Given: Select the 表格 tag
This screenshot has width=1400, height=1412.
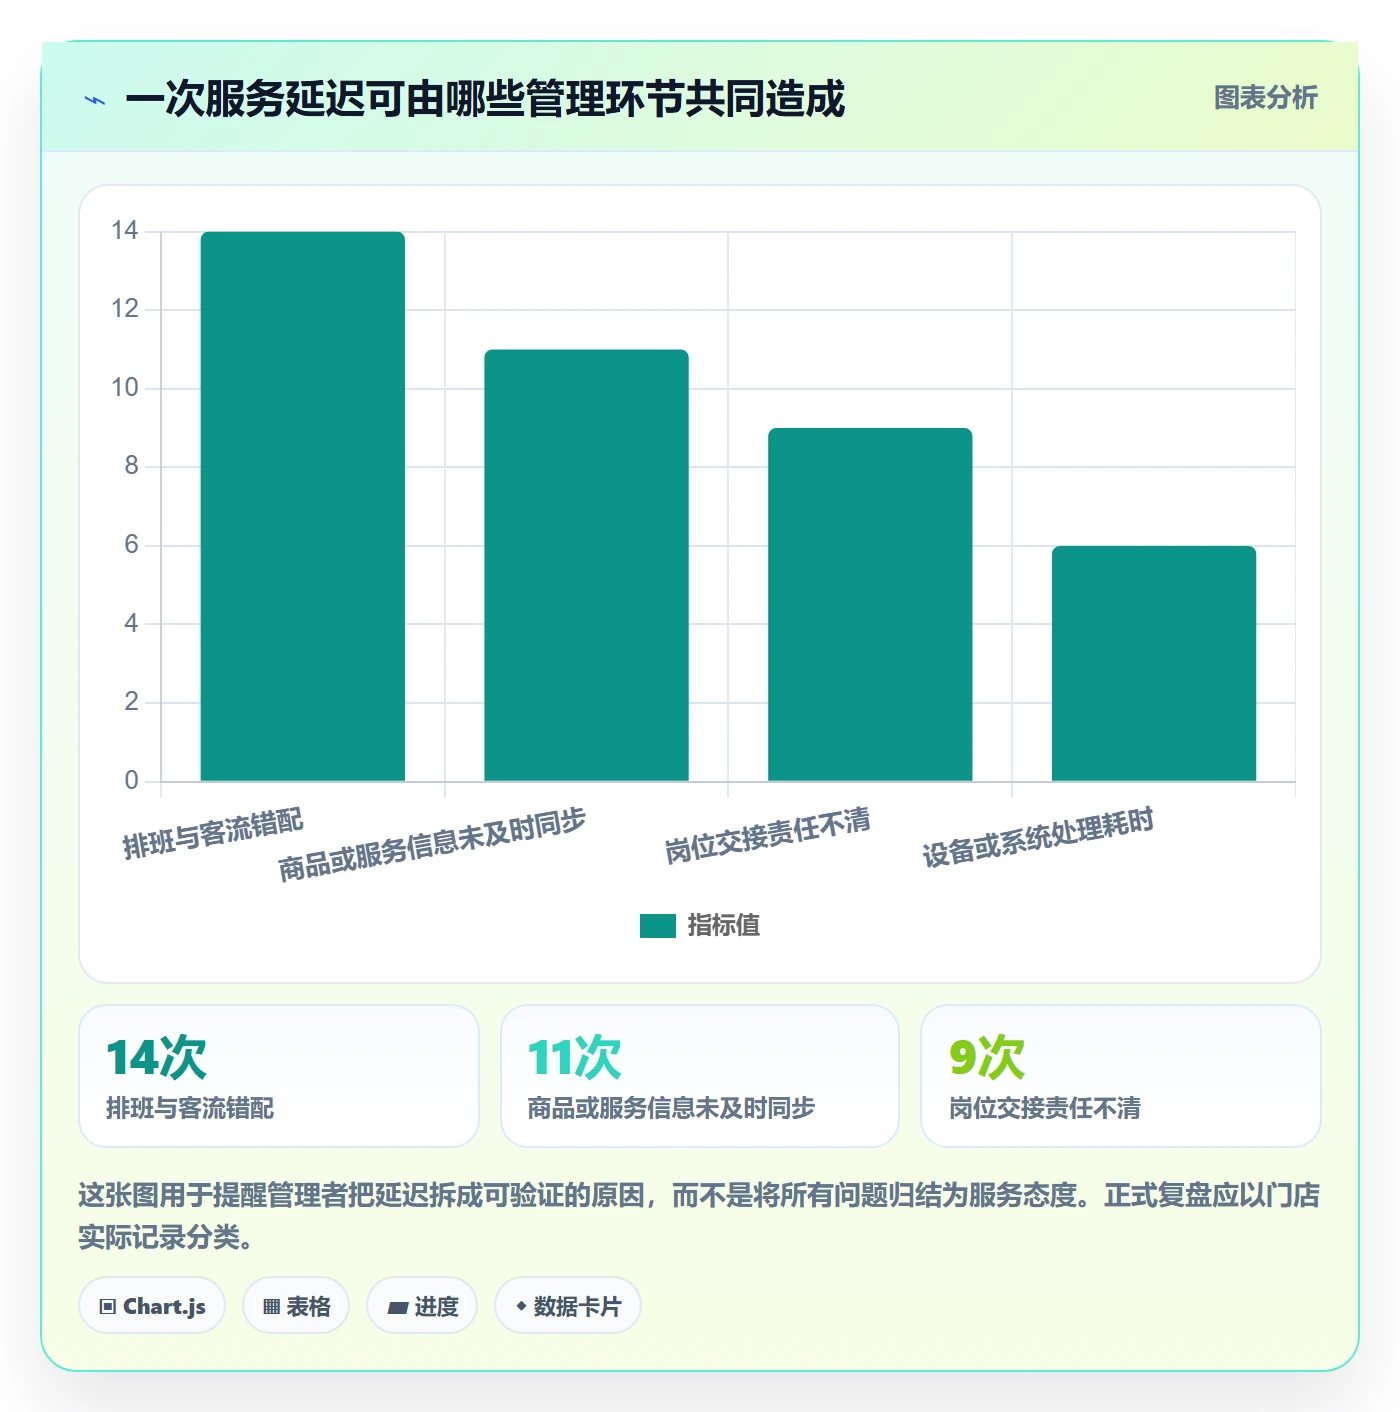Looking at the screenshot, I should coord(296,1306).
